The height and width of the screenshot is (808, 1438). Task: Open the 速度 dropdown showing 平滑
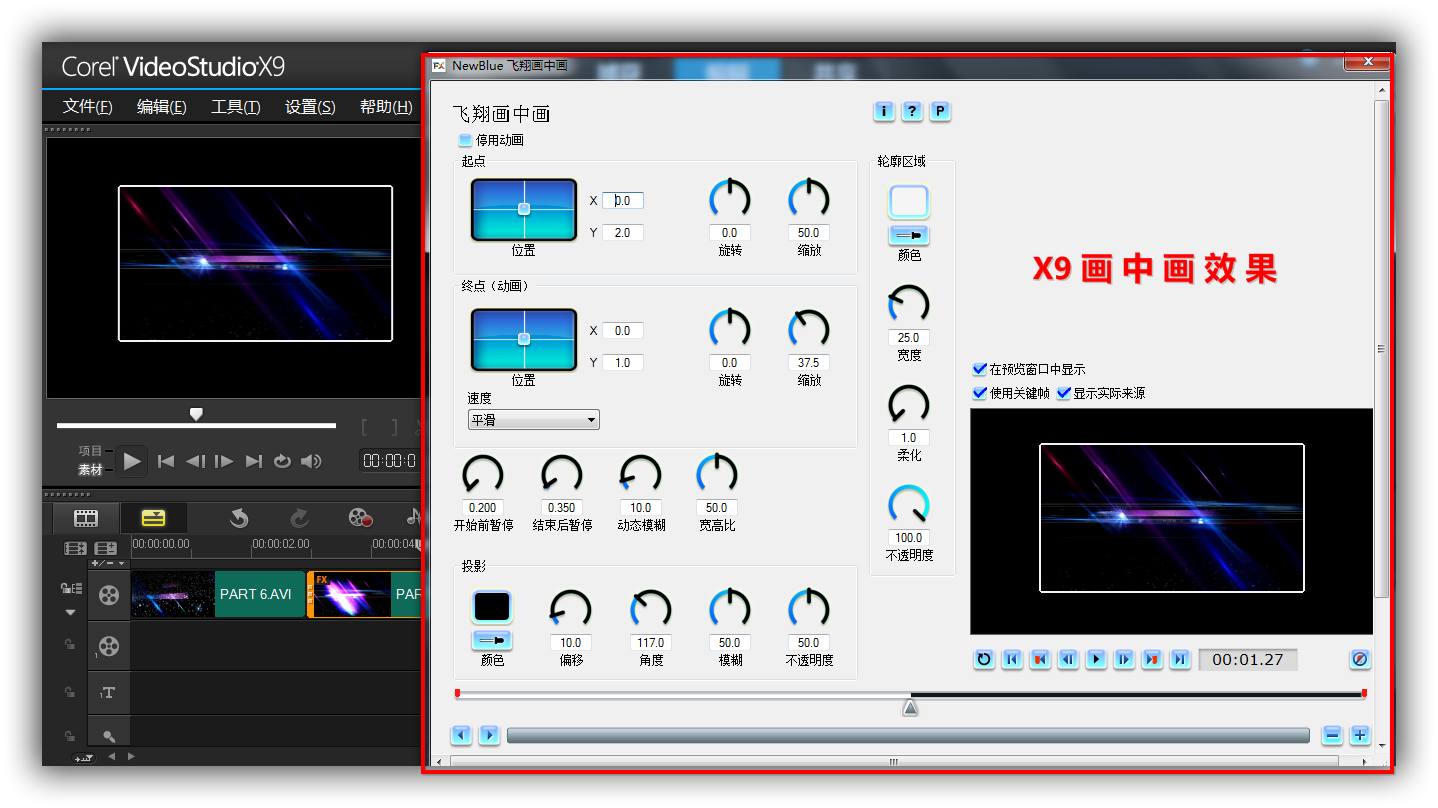point(533,420)
